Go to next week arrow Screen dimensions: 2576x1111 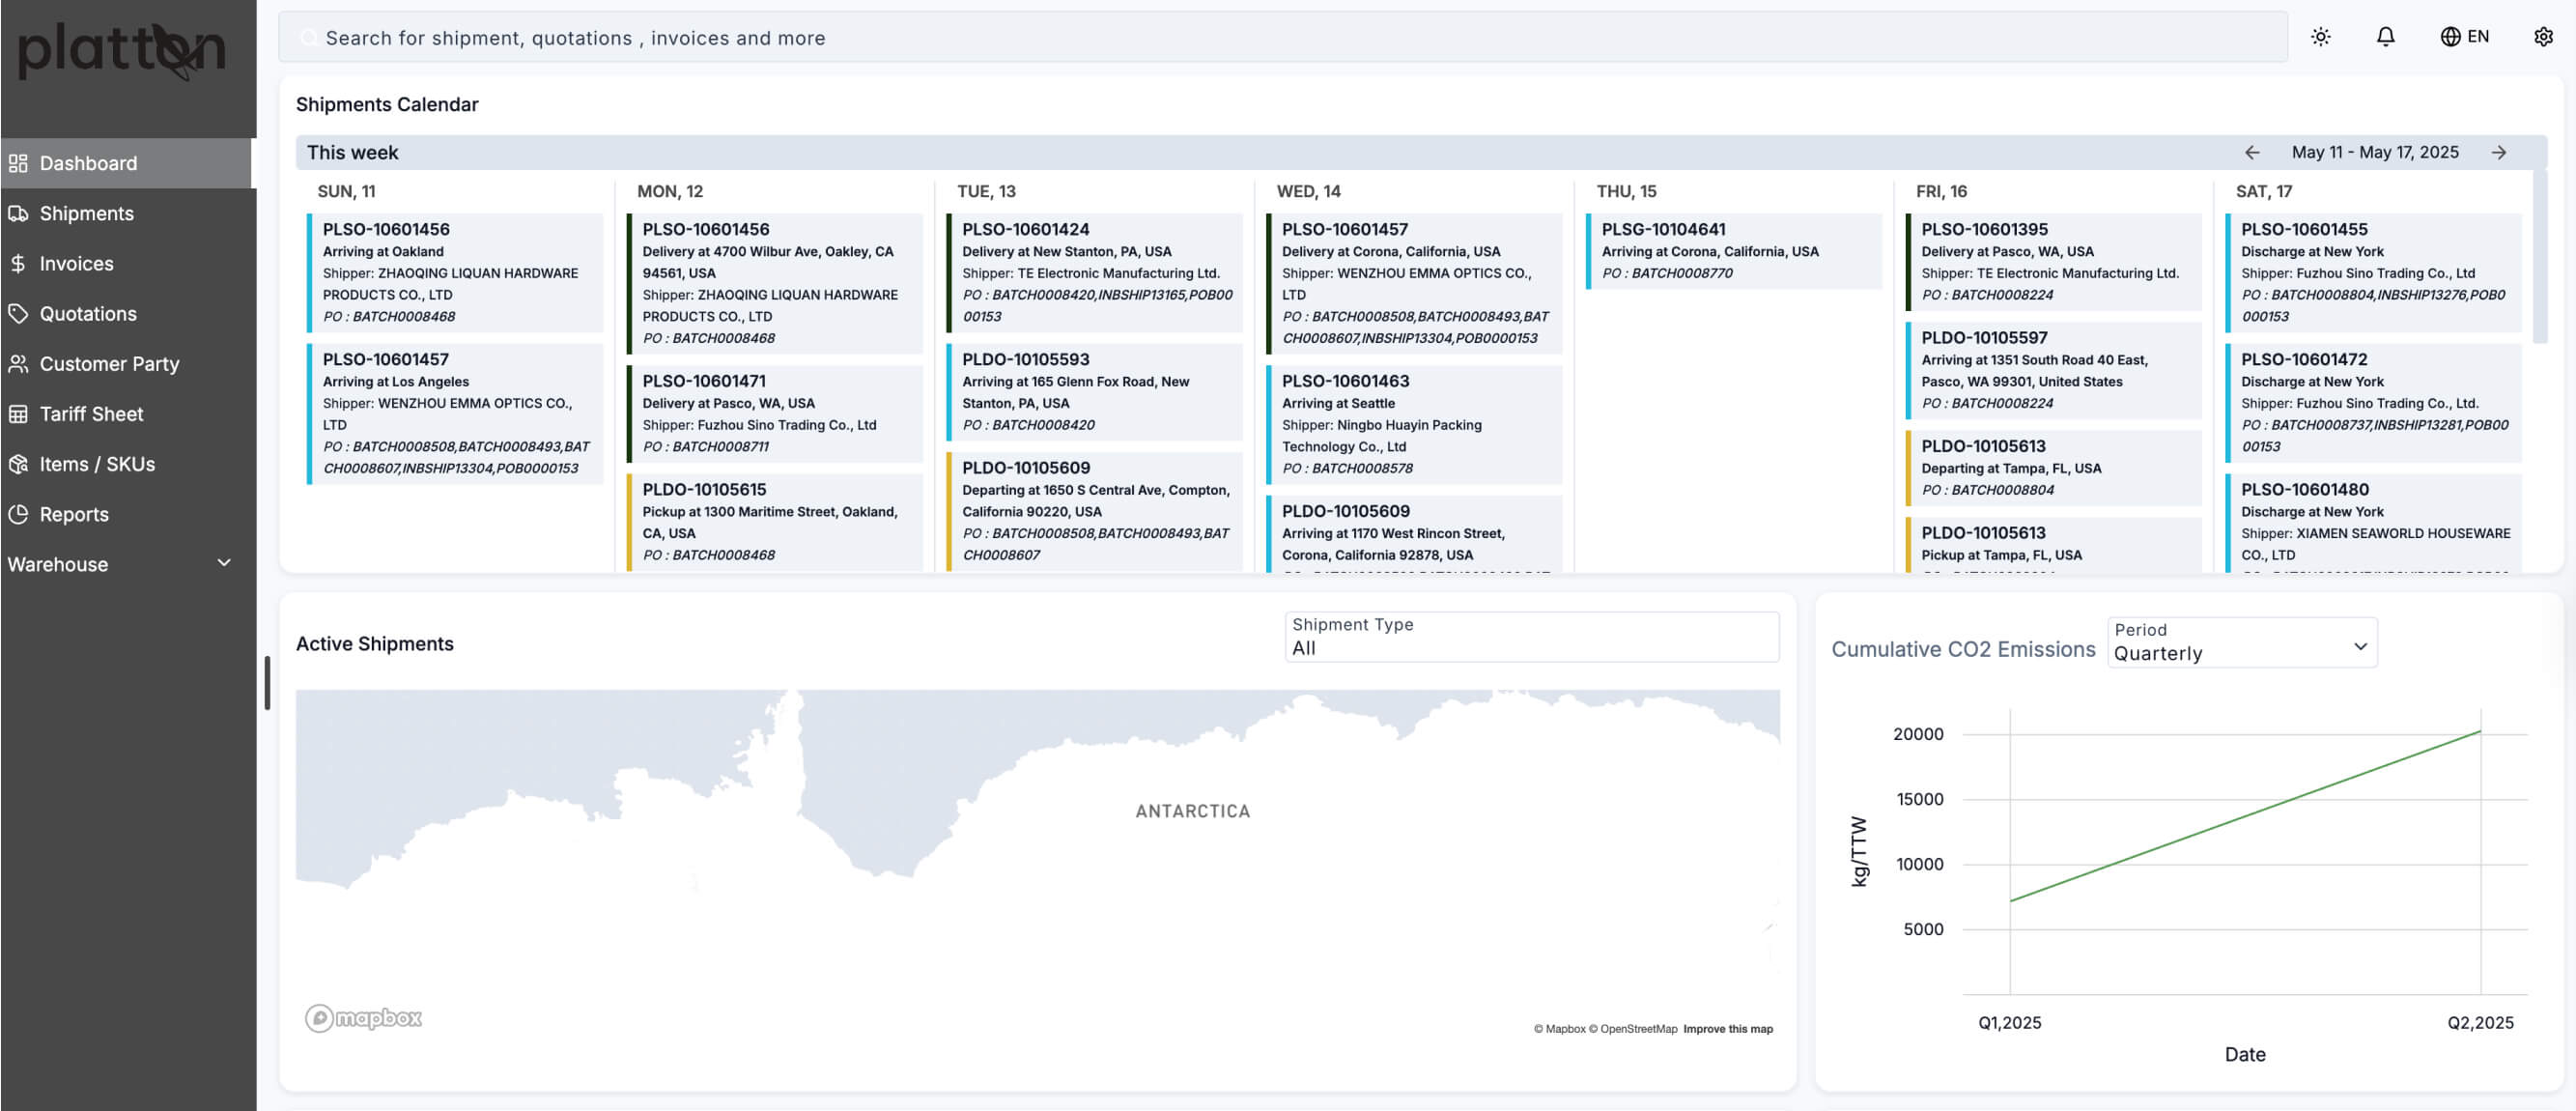[2498, 152]
